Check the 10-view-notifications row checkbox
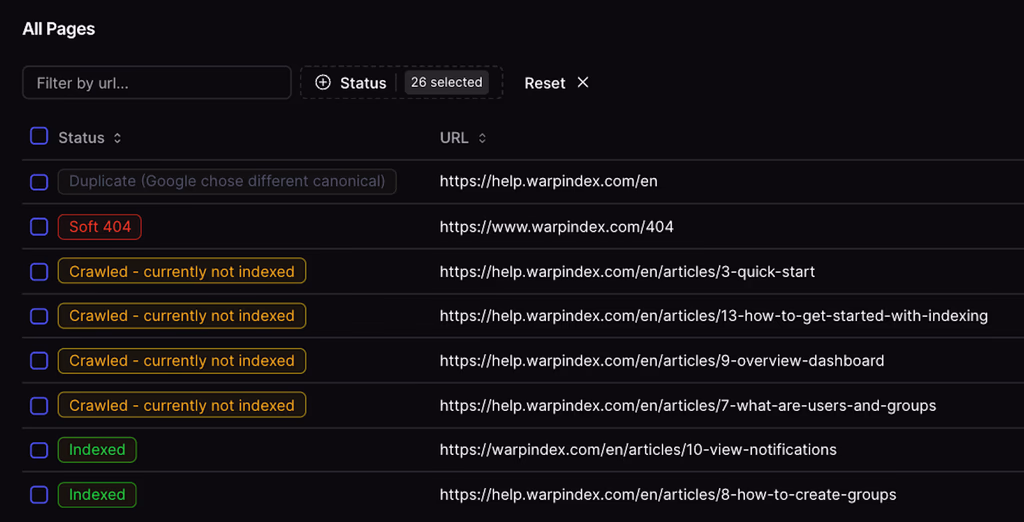1024x522 pixels. pyautogui.click(x=39, y=450)
